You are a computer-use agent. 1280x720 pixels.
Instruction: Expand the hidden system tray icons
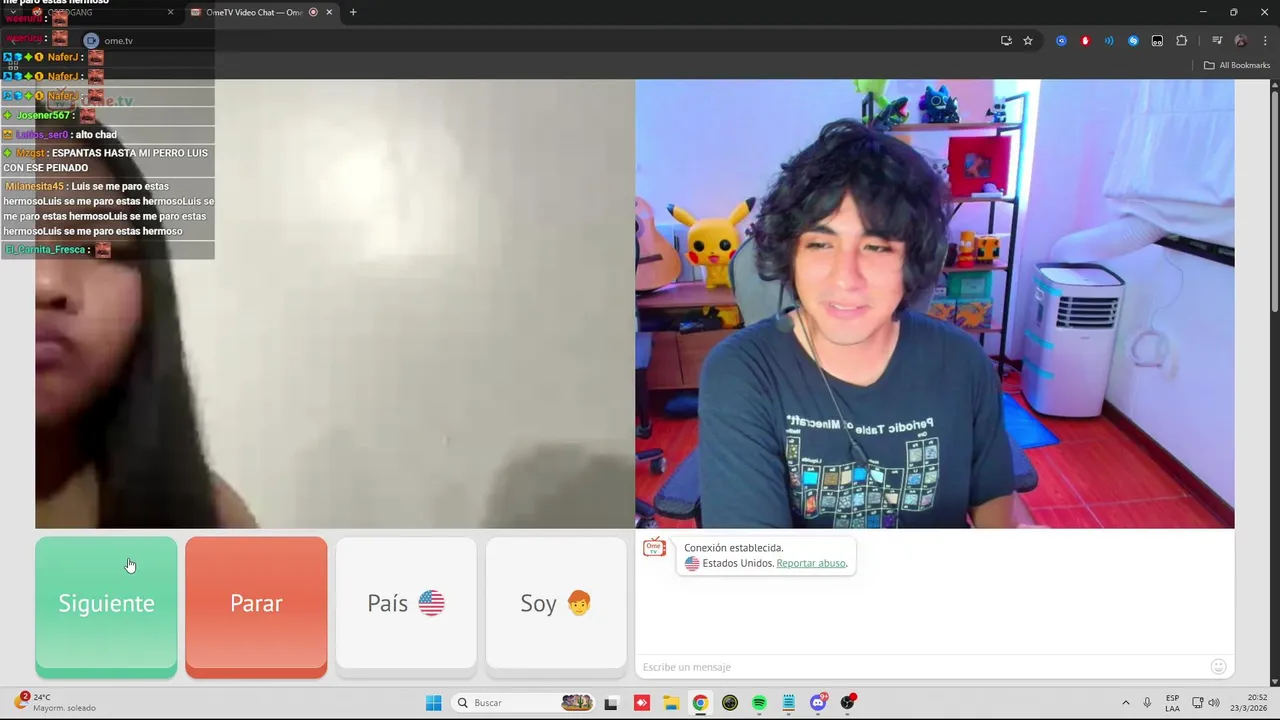(1125, 703)
